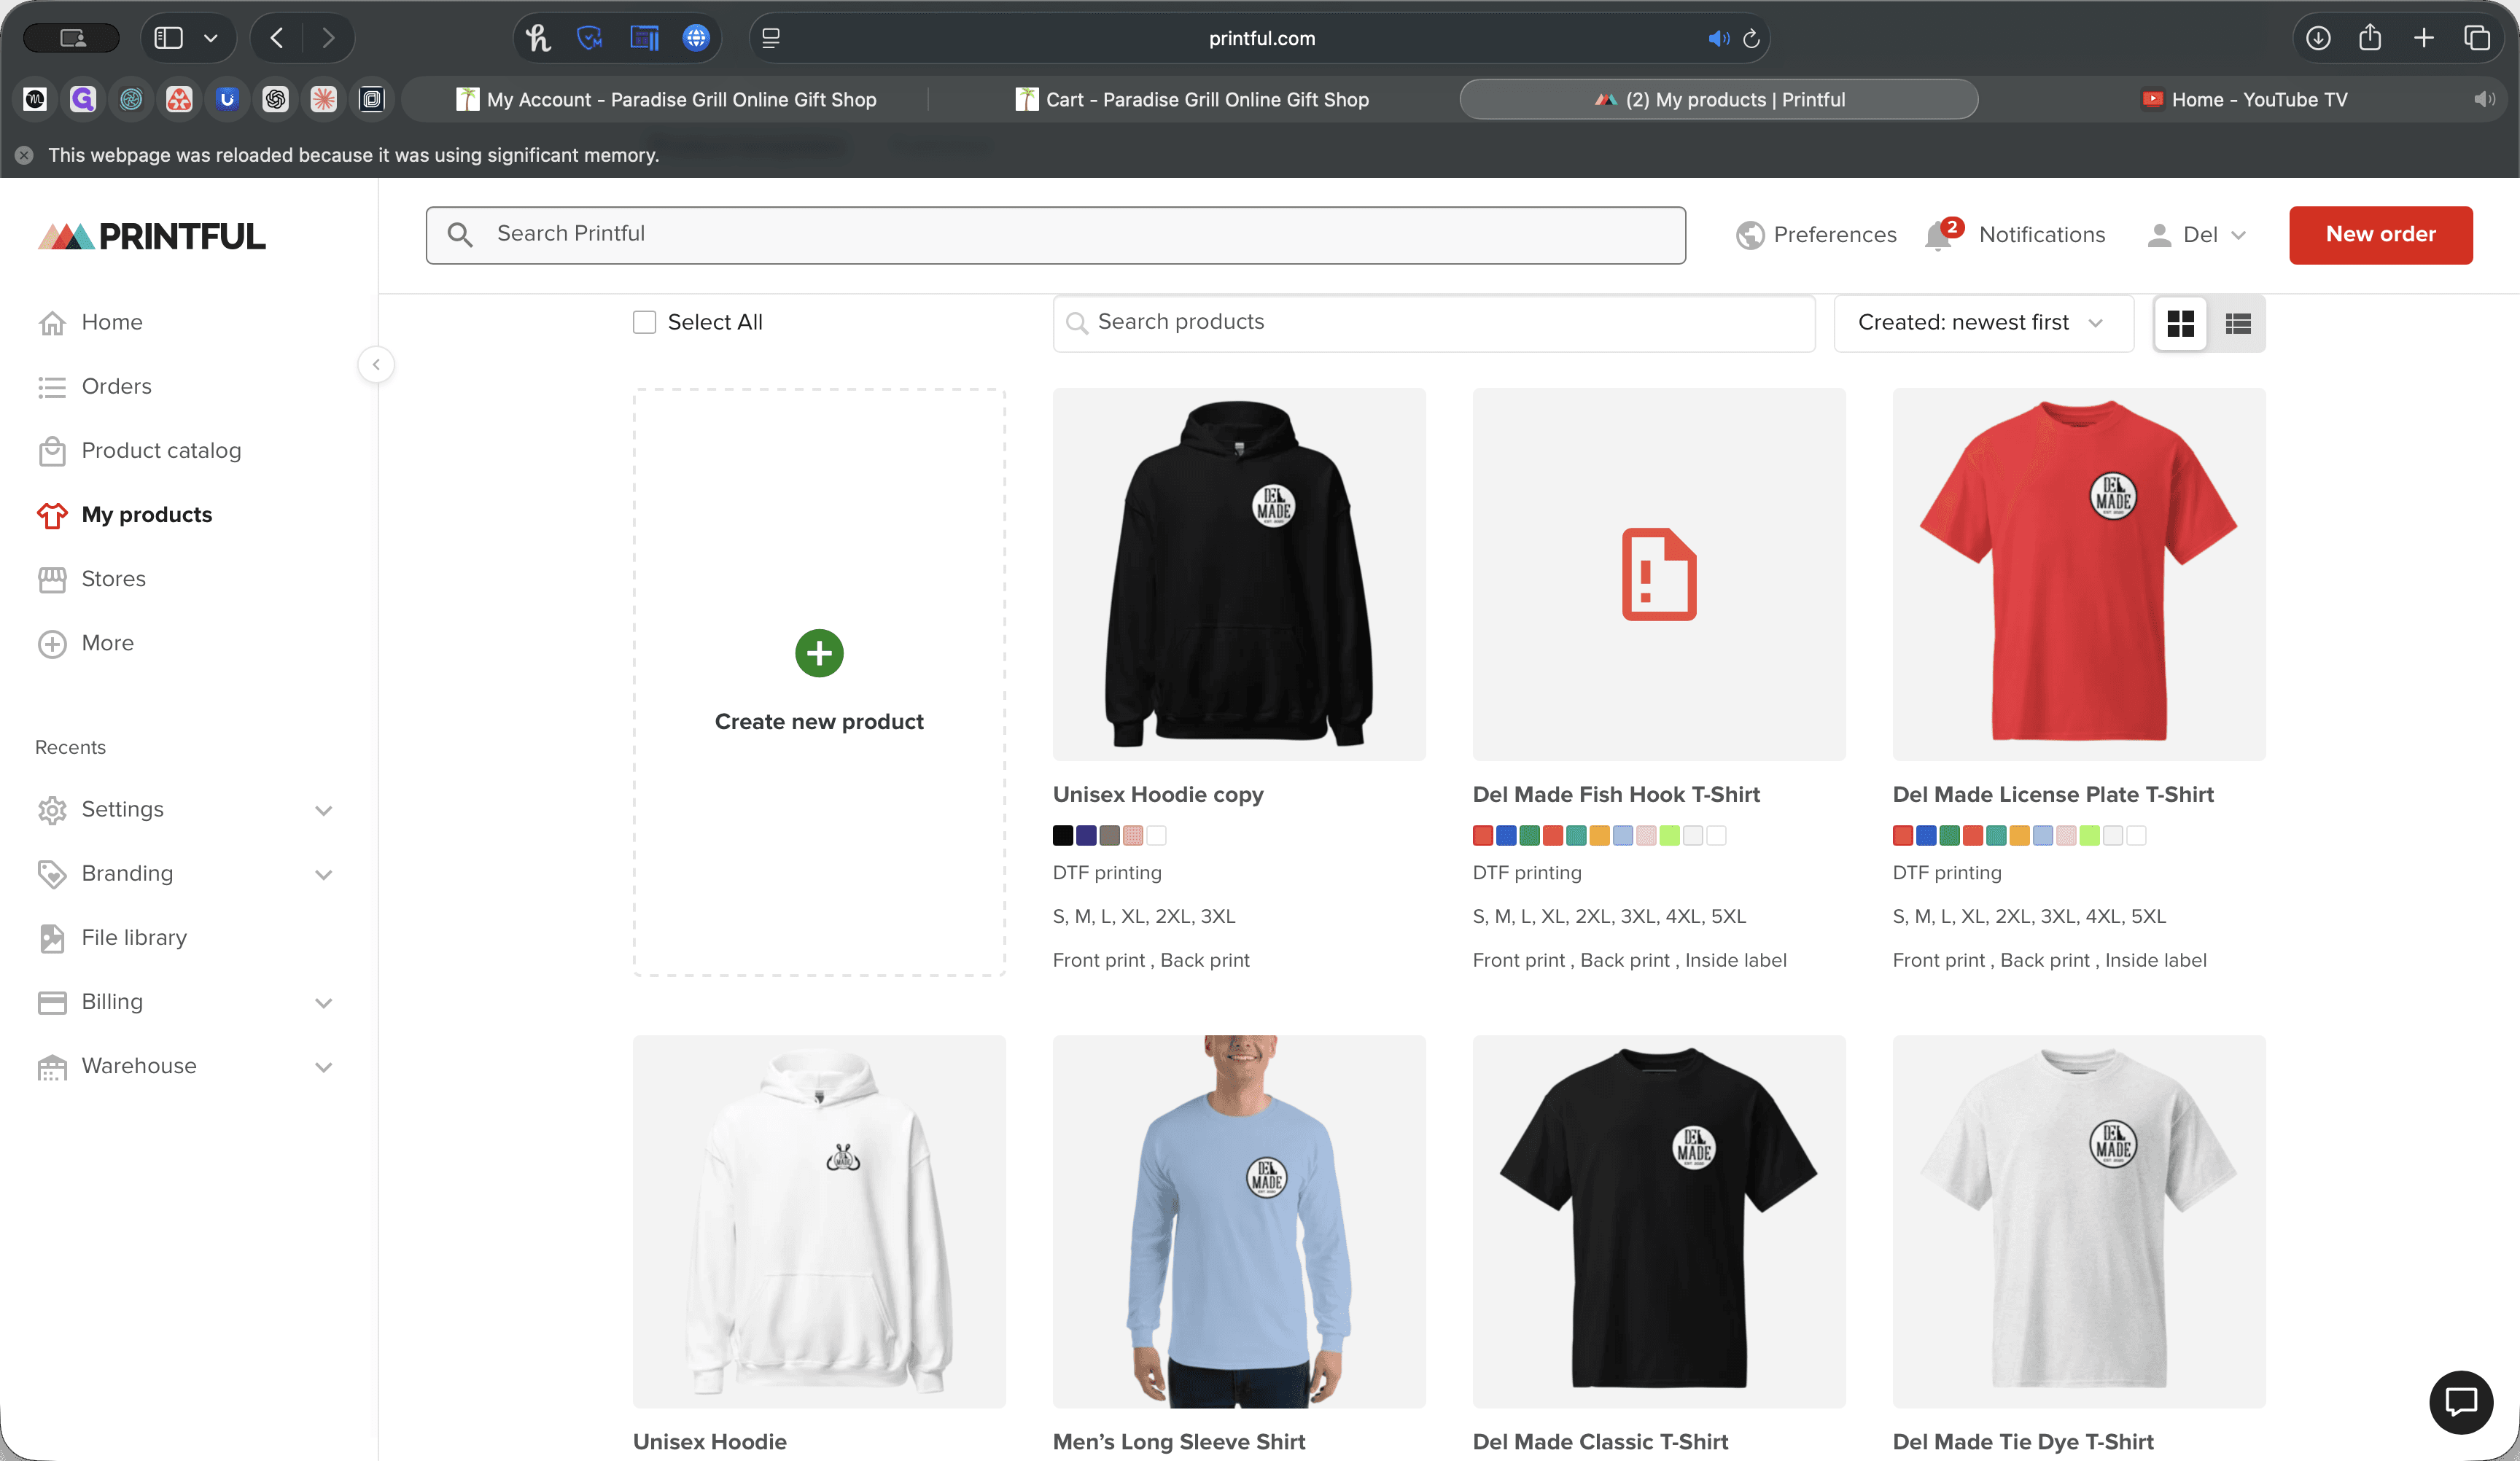Click the Safari share icon
The image size is (2520, 1461).
click(2370, 38)
